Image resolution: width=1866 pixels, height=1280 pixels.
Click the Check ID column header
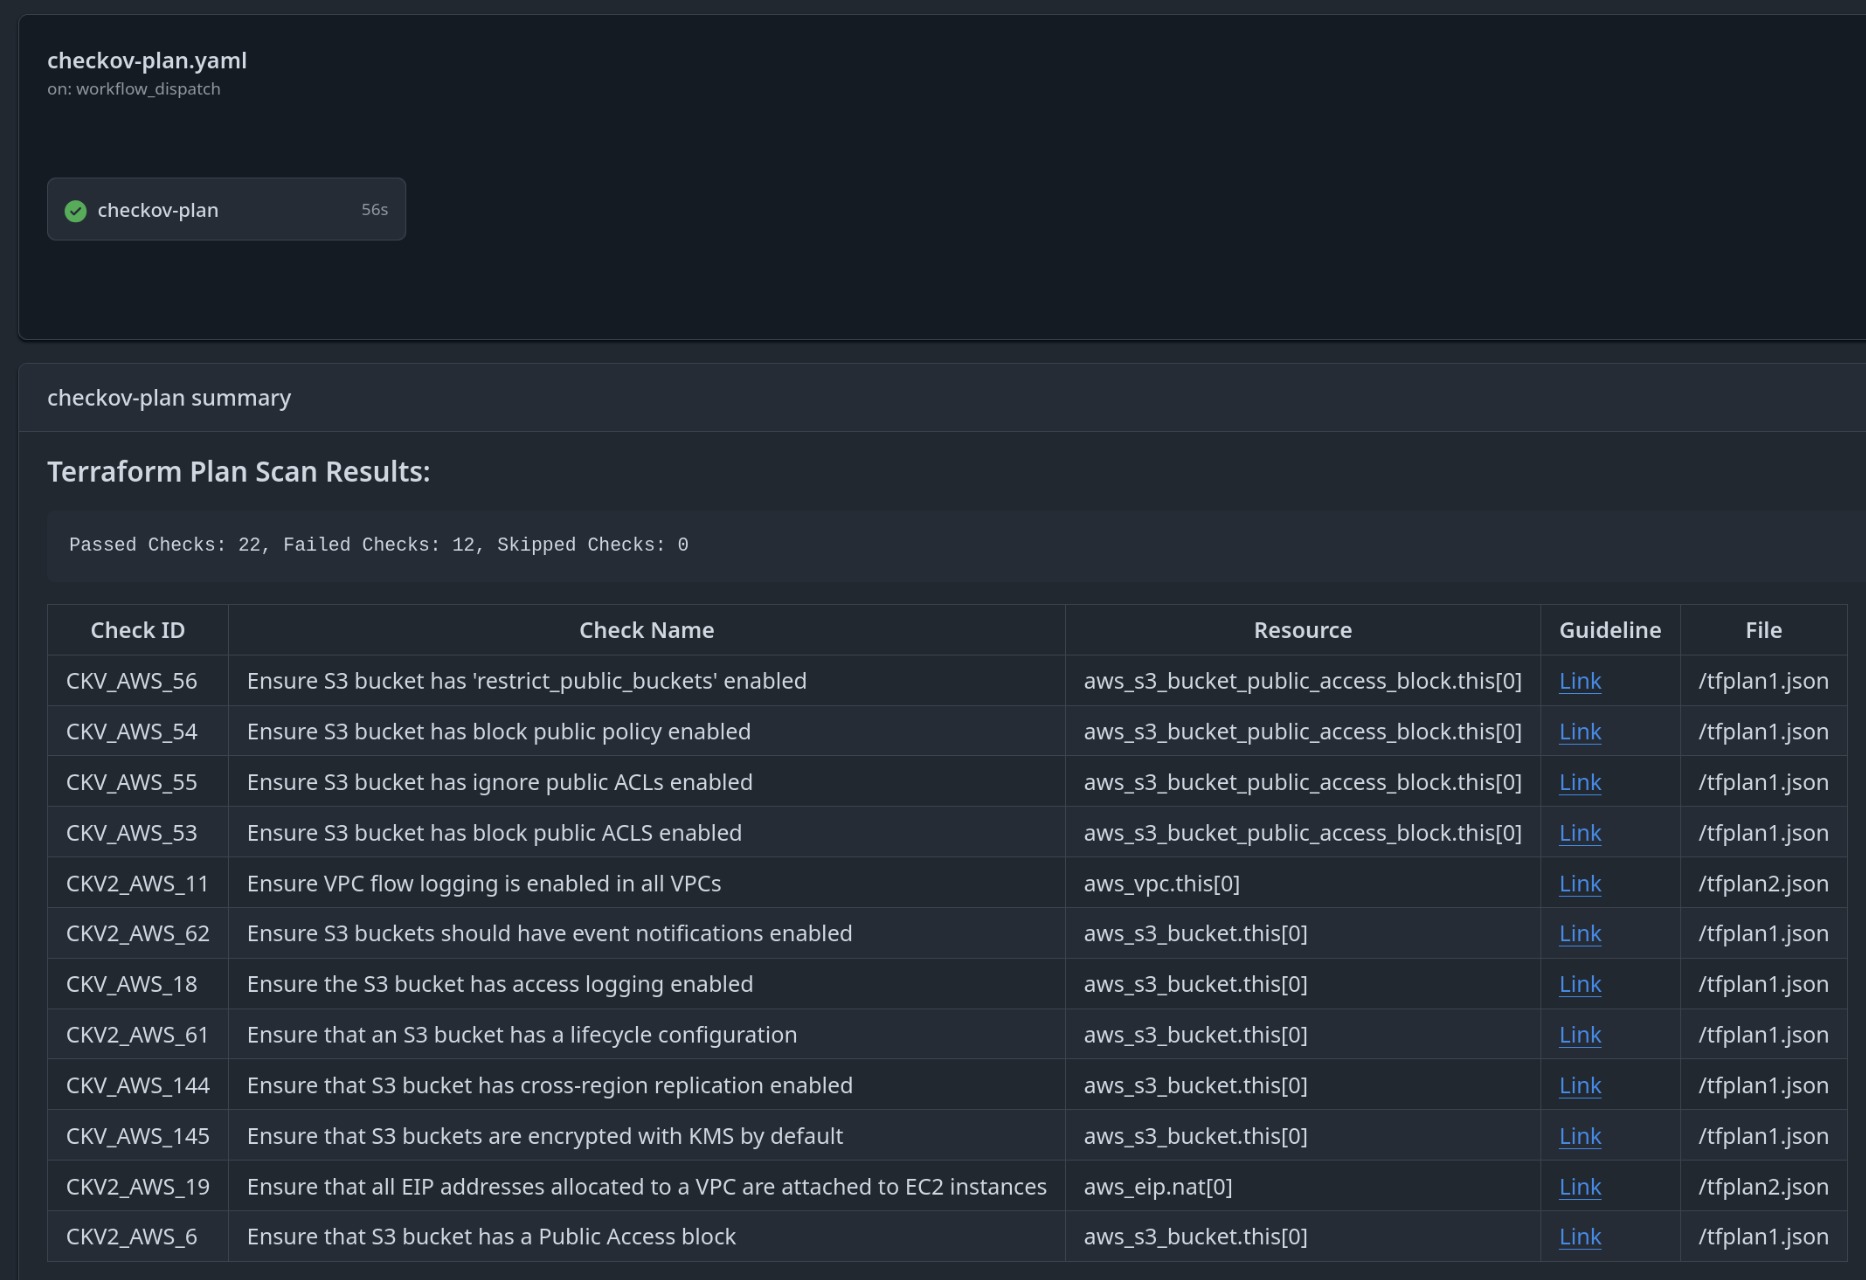click(137, 629)
